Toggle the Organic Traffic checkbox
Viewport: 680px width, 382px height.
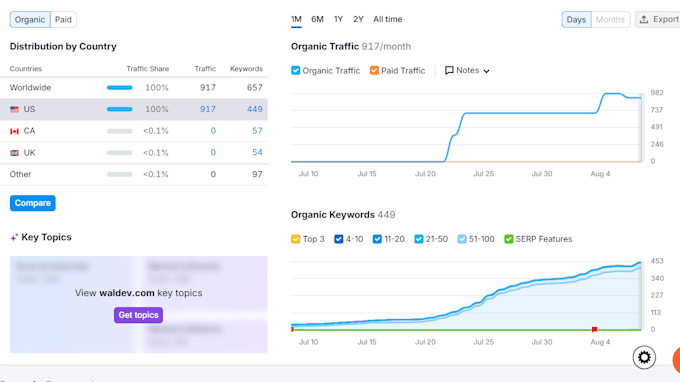[x=296, y=70]
